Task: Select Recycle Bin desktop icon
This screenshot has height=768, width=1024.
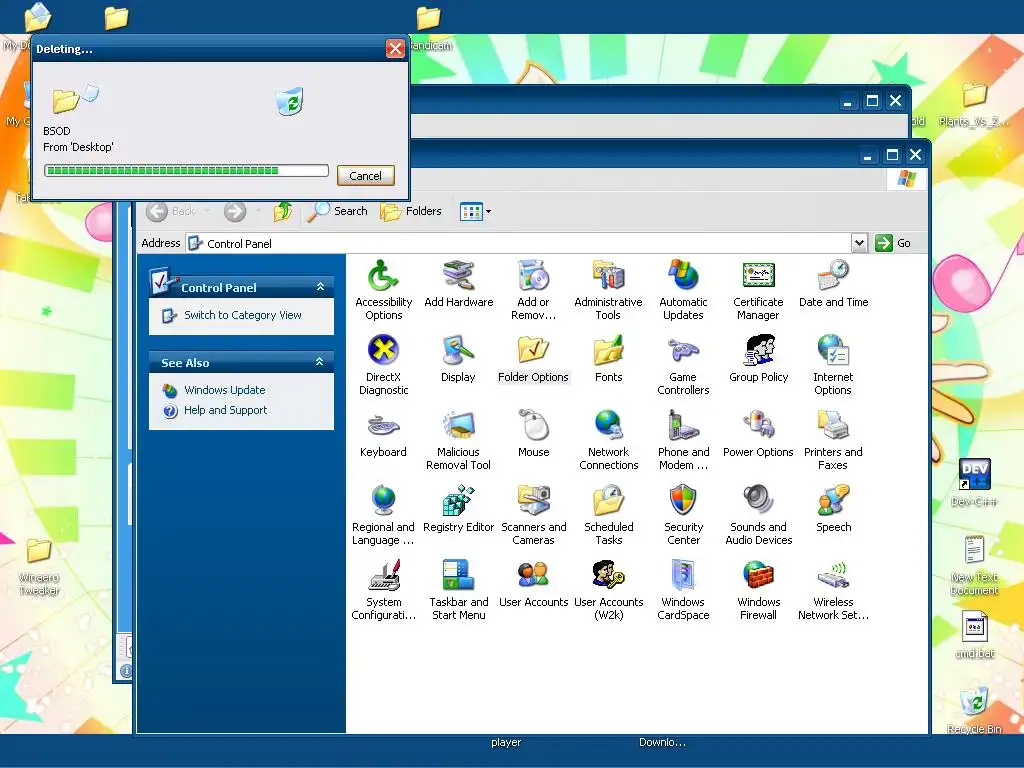Action: (974, 710)
